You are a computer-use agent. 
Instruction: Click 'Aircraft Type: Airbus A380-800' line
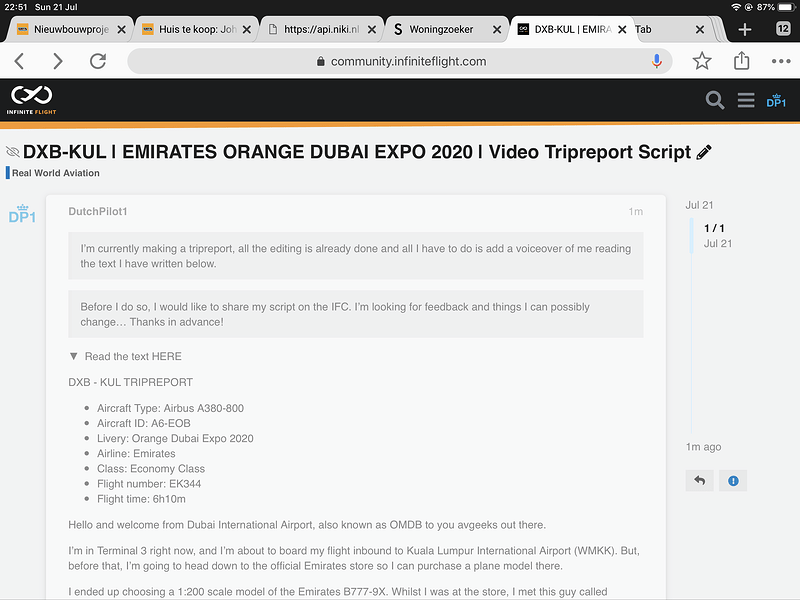pyautogui.click(x=170, y=408)
